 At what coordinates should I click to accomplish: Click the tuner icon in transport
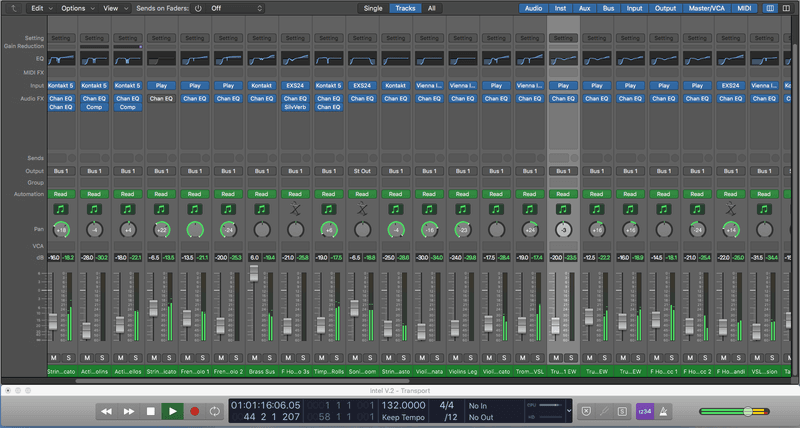(x=605, y=411)
